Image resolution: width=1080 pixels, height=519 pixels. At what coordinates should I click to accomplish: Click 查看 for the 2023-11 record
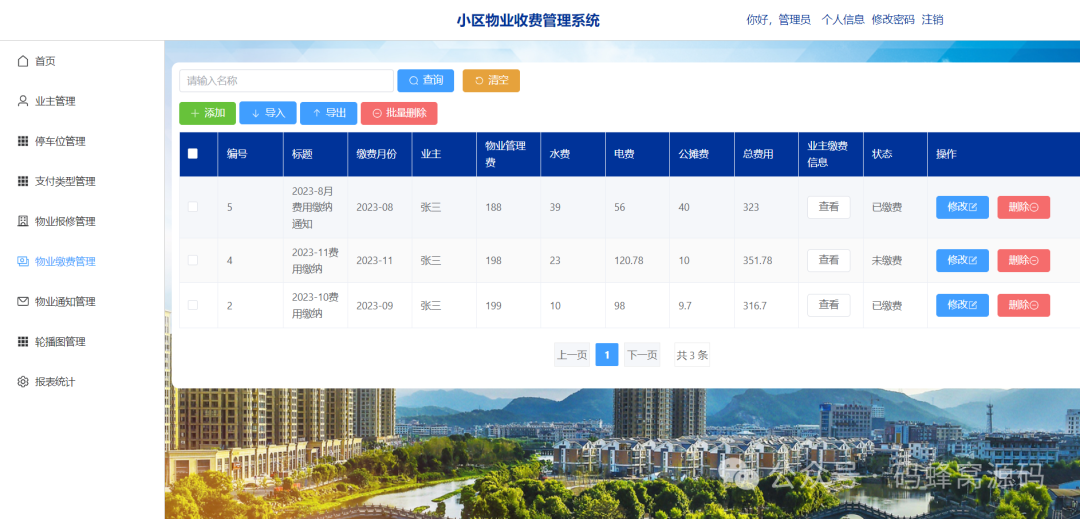(829, 260)
